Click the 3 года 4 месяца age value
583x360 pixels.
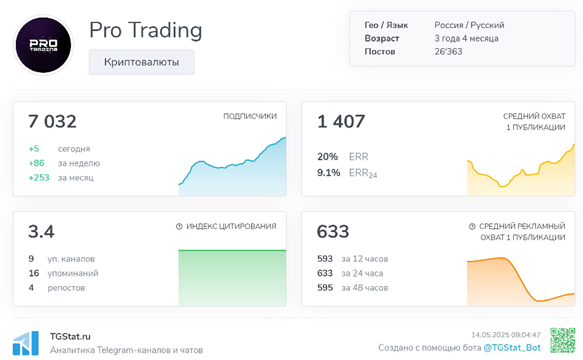466,38
